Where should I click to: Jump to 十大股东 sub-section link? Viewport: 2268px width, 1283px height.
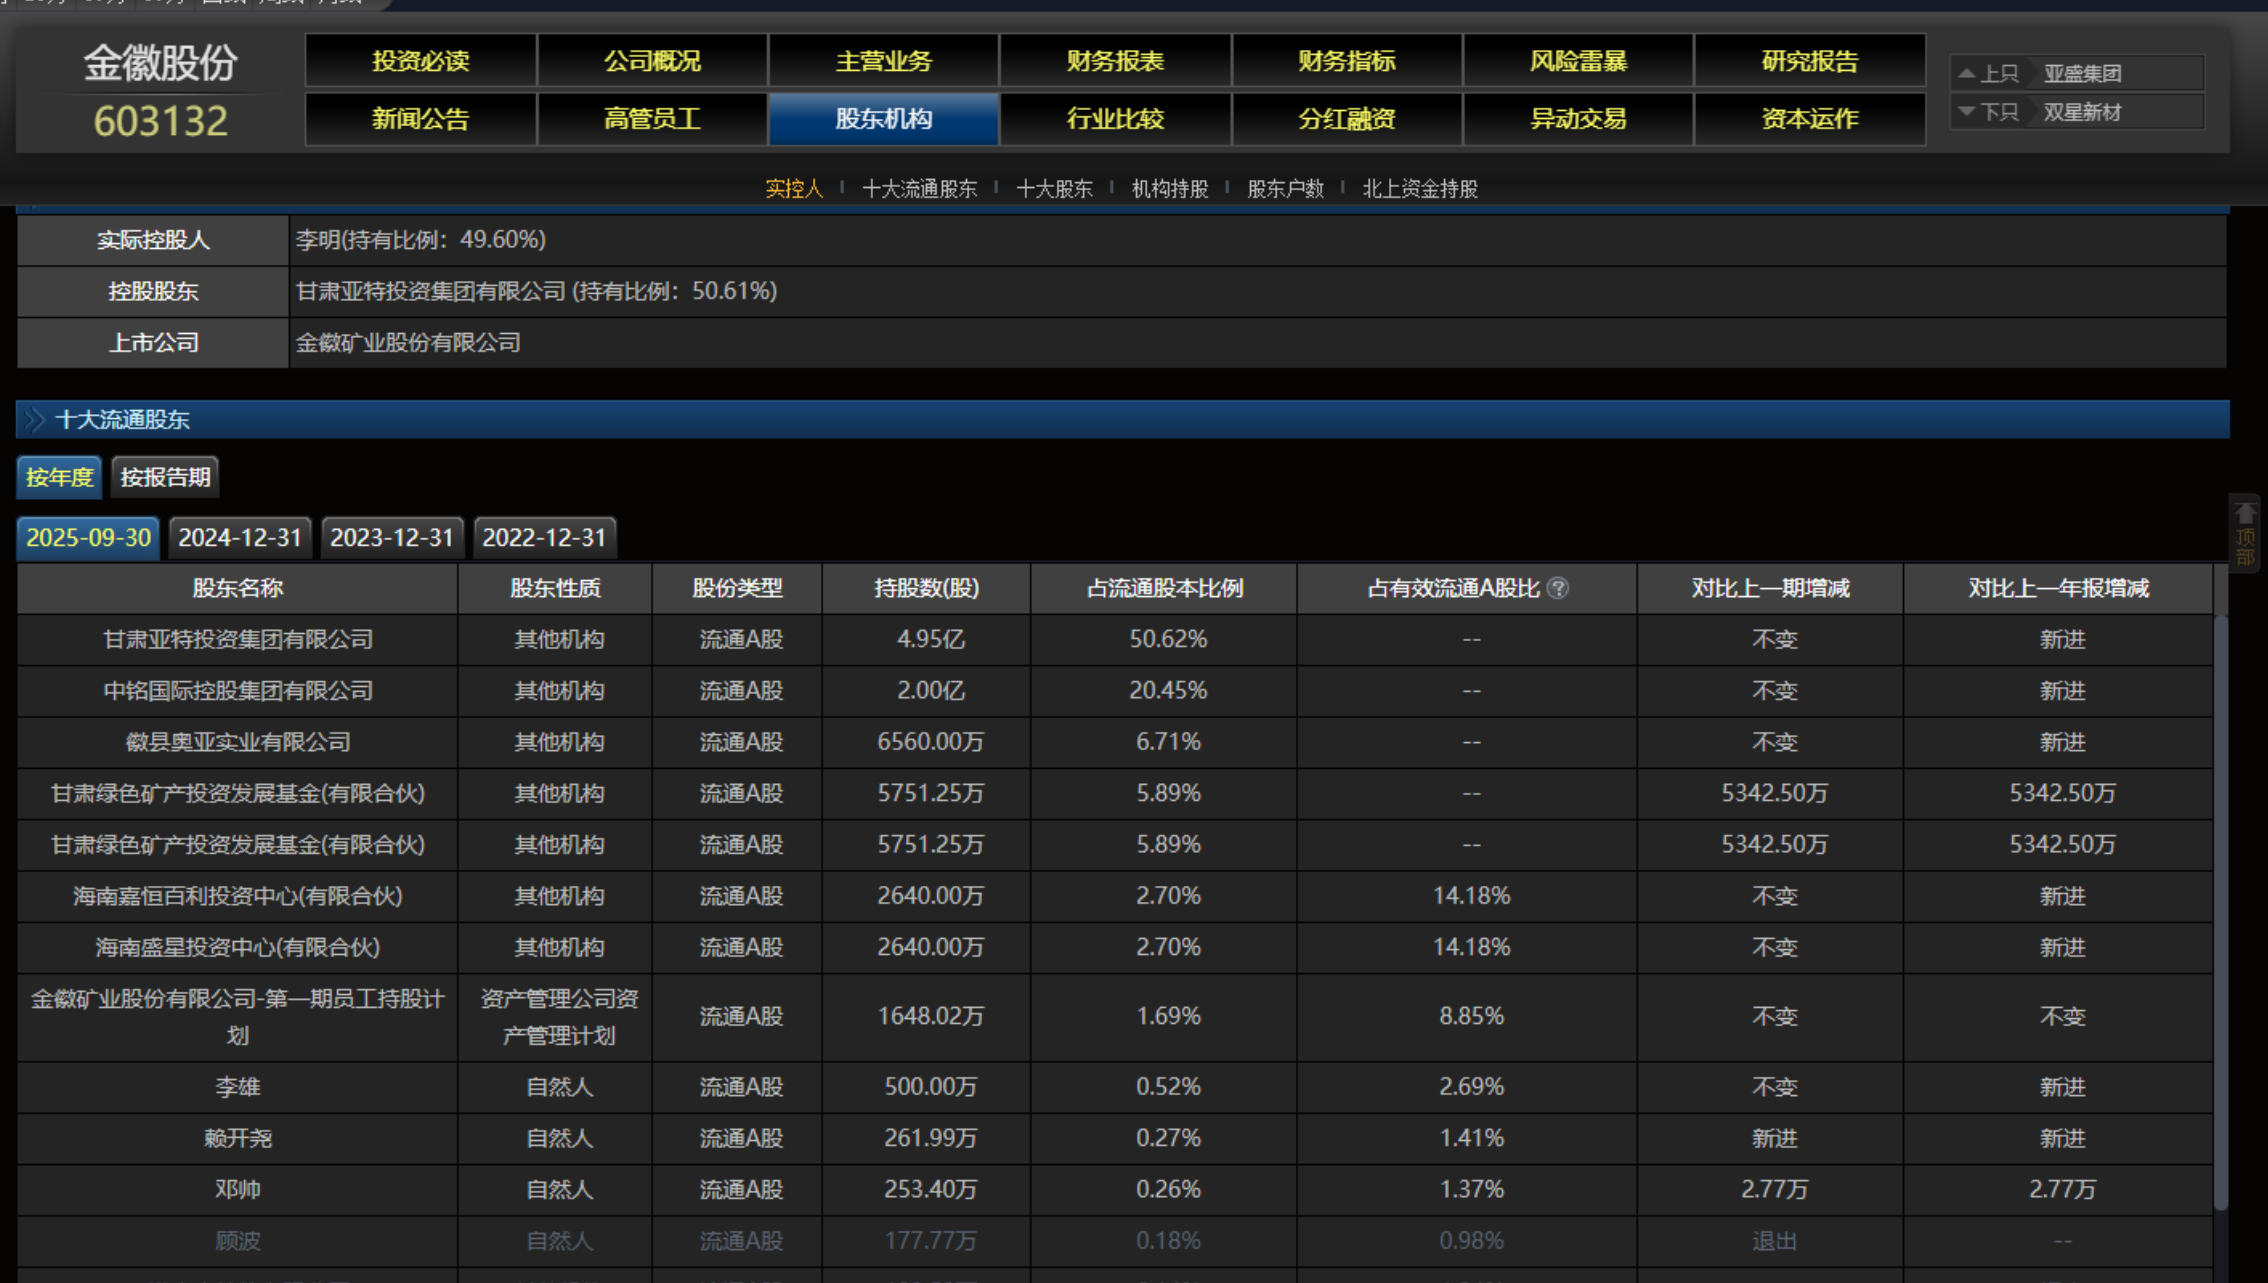coord(1054,189)
